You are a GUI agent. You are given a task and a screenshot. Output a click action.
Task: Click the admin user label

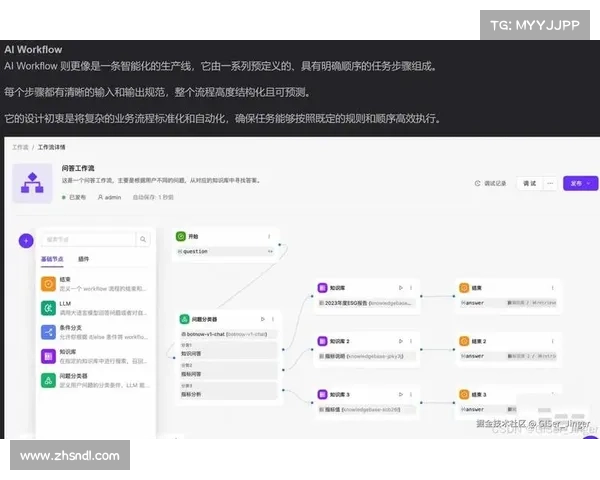(109, 197)
